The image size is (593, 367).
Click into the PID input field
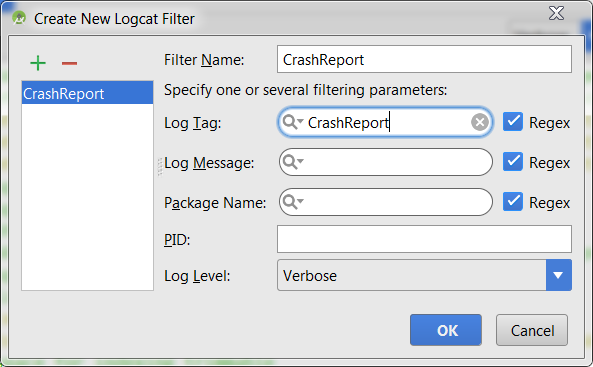point(424,239)
